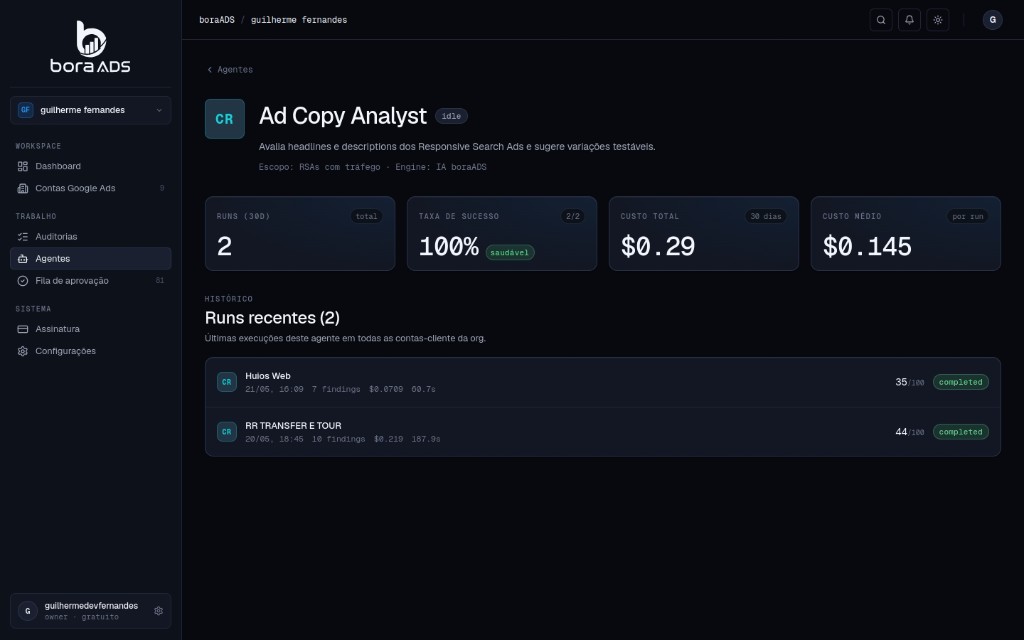Image resolution: width=1024 pixels, height=640 pixels.
Task: Click boraADS breadcrumb
Action: [x=217, y=20]
